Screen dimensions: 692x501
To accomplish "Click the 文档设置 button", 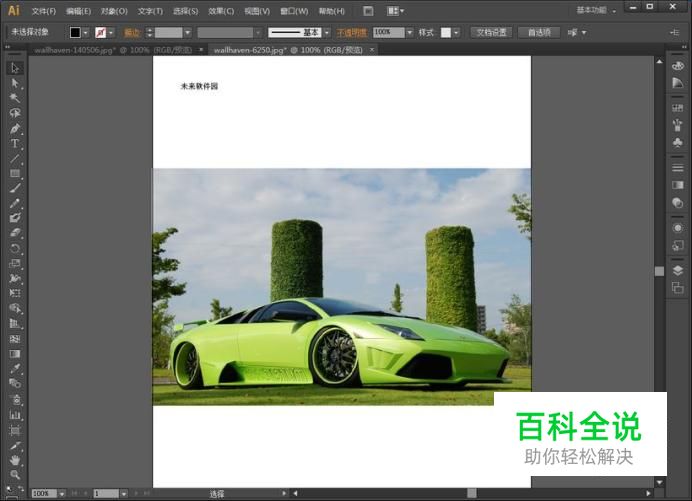I will (490, 32).
